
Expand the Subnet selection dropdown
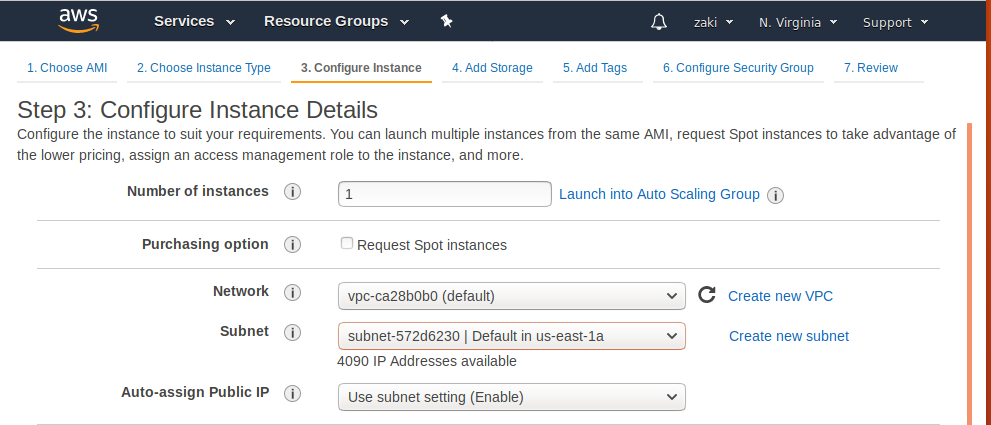click(511, 336)
